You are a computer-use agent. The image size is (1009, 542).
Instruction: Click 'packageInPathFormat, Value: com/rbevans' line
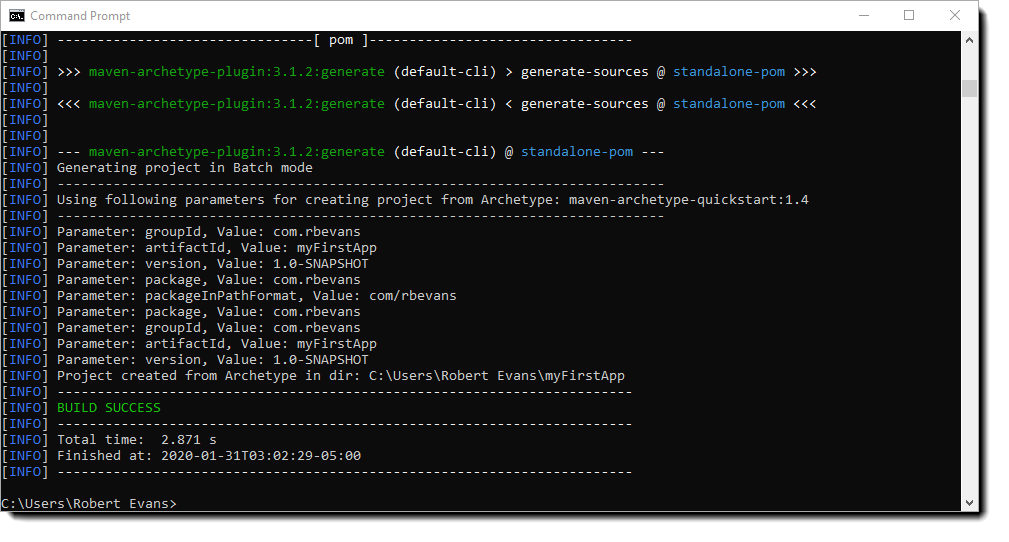point(256,295)
